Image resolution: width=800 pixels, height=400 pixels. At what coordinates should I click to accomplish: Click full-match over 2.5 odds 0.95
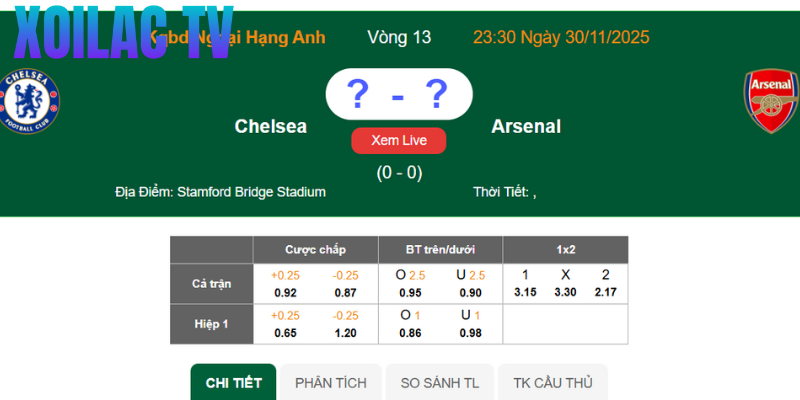pos(409,292)
